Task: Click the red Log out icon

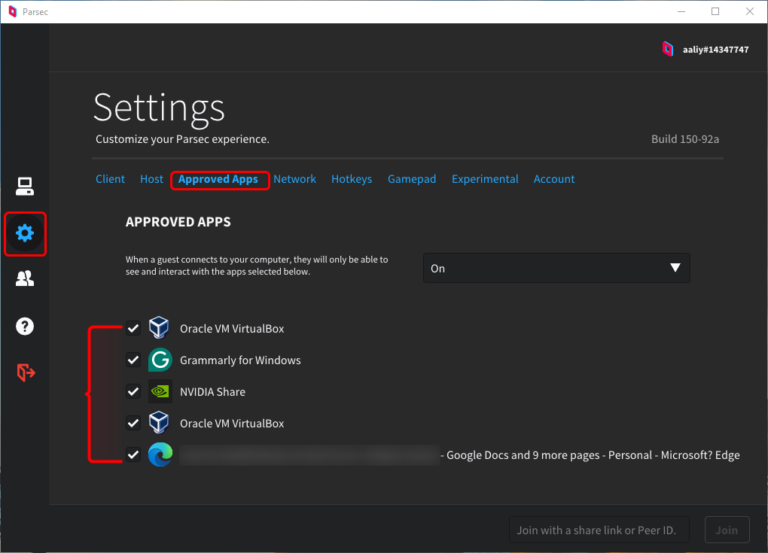Action: pos(25,372)
